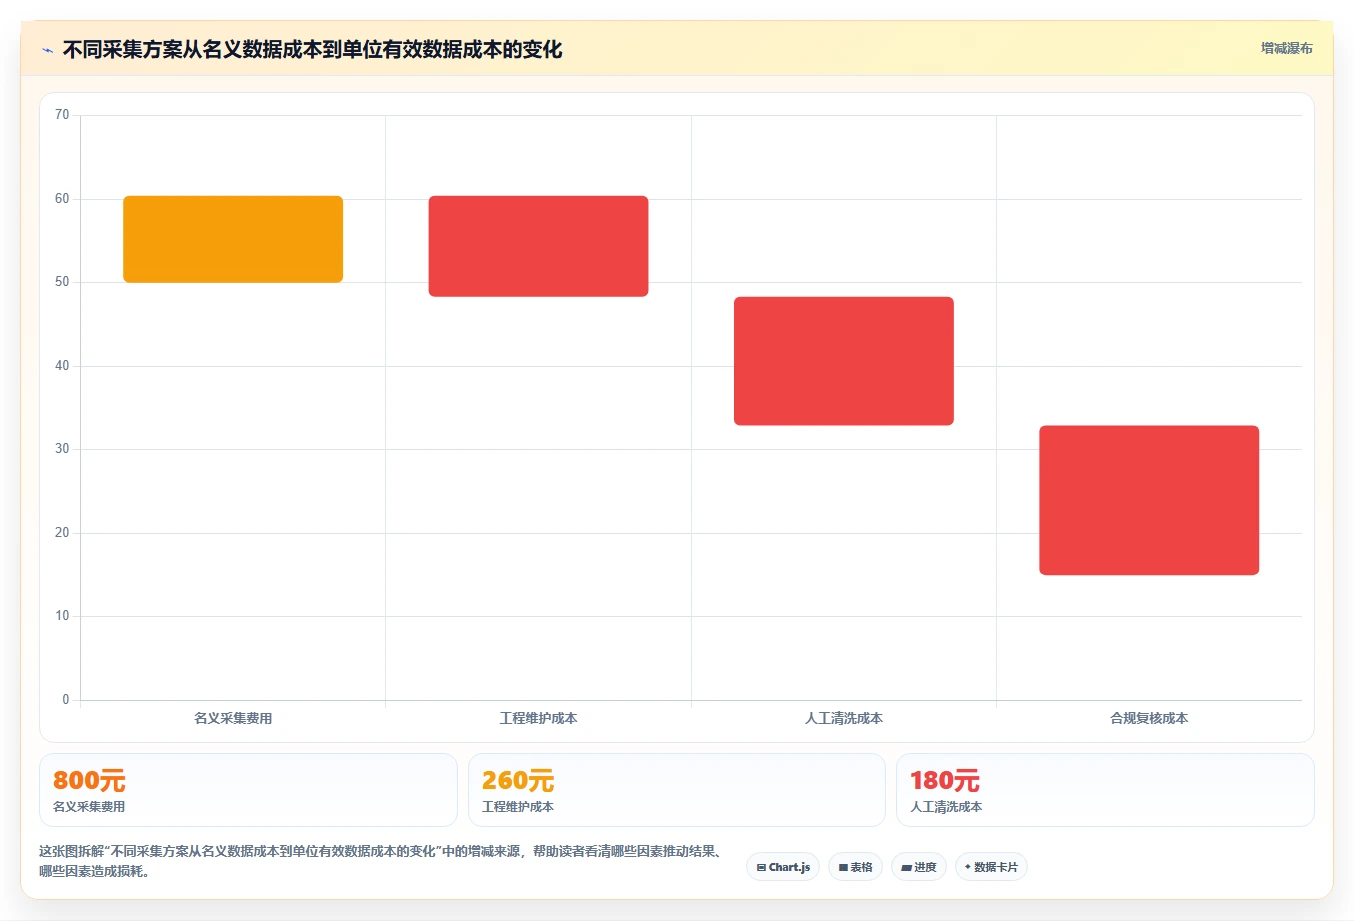Click the y-axis value 20

(x=62, y=533)
